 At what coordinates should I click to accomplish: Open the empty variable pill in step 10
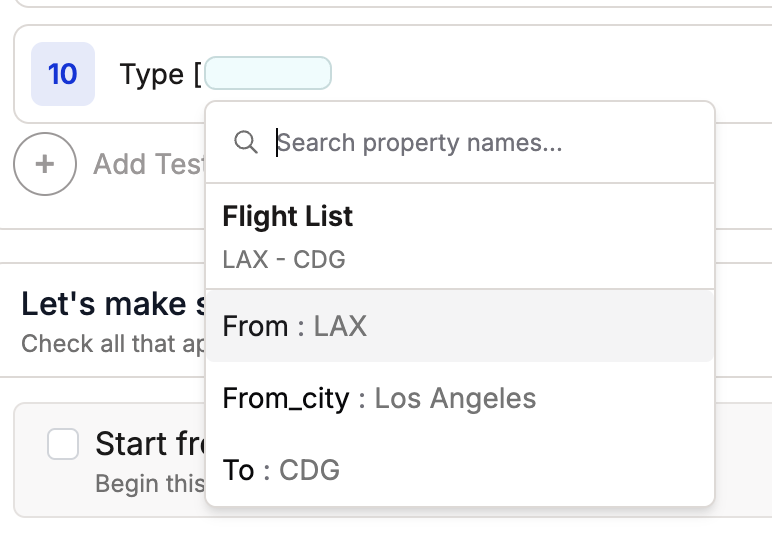(x=268, y=74)
